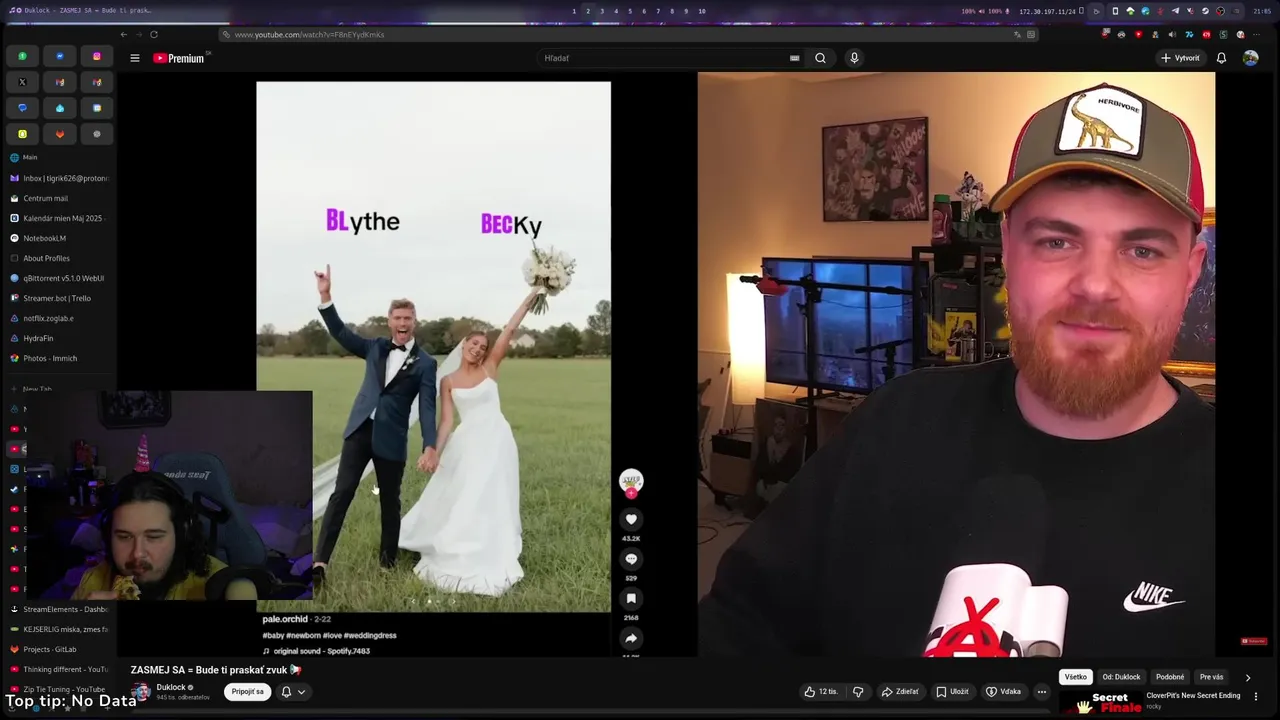Viewport: 1280px width, 720px height.
Task: Click the search magnifier button
Action: 820,58
